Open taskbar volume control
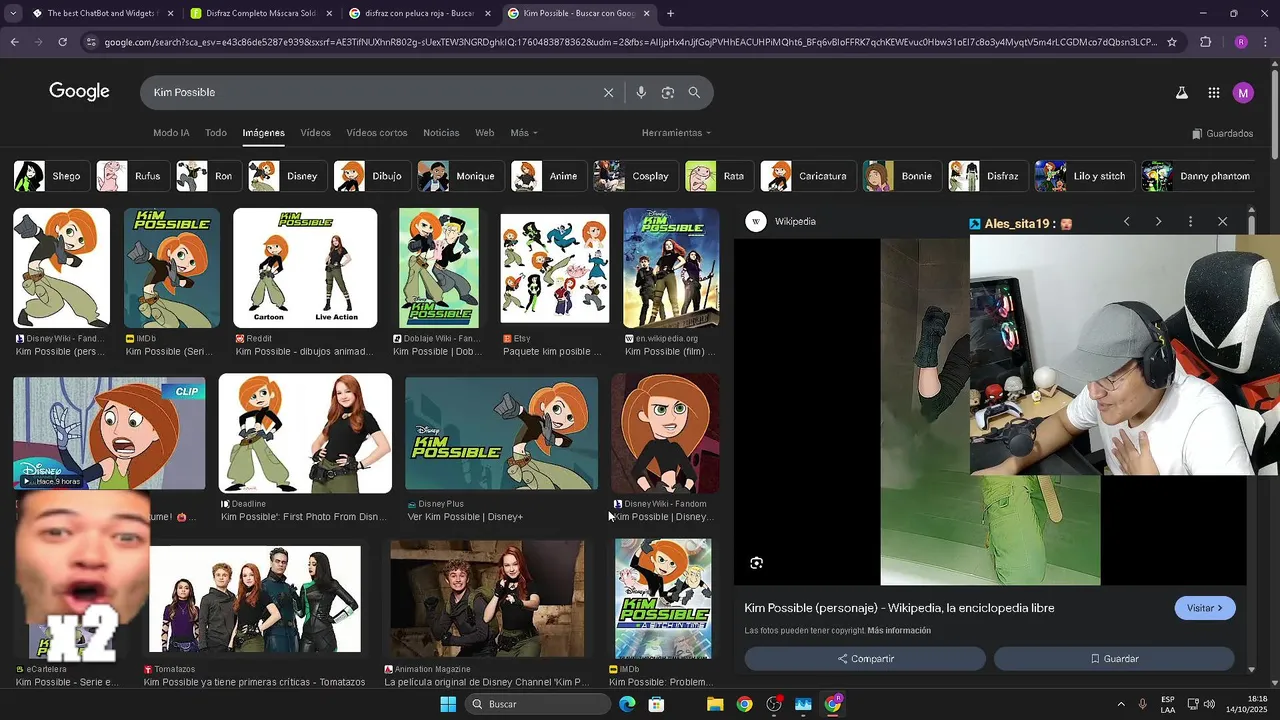This screenshot has height=720, width=1280. (1209, 704)
